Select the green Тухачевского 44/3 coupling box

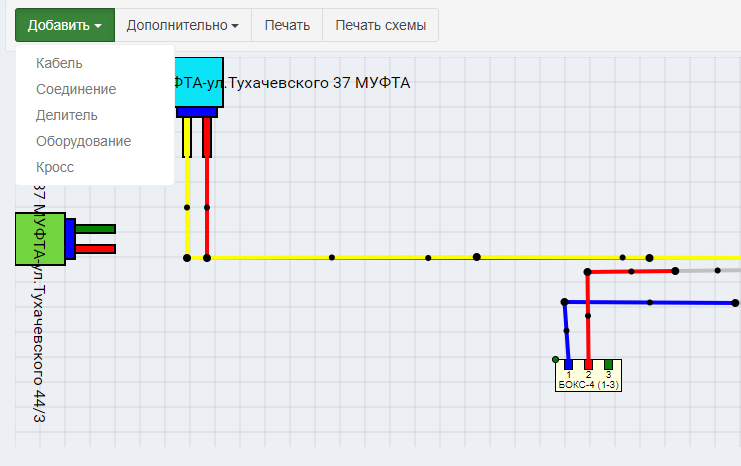coord(40,238)
